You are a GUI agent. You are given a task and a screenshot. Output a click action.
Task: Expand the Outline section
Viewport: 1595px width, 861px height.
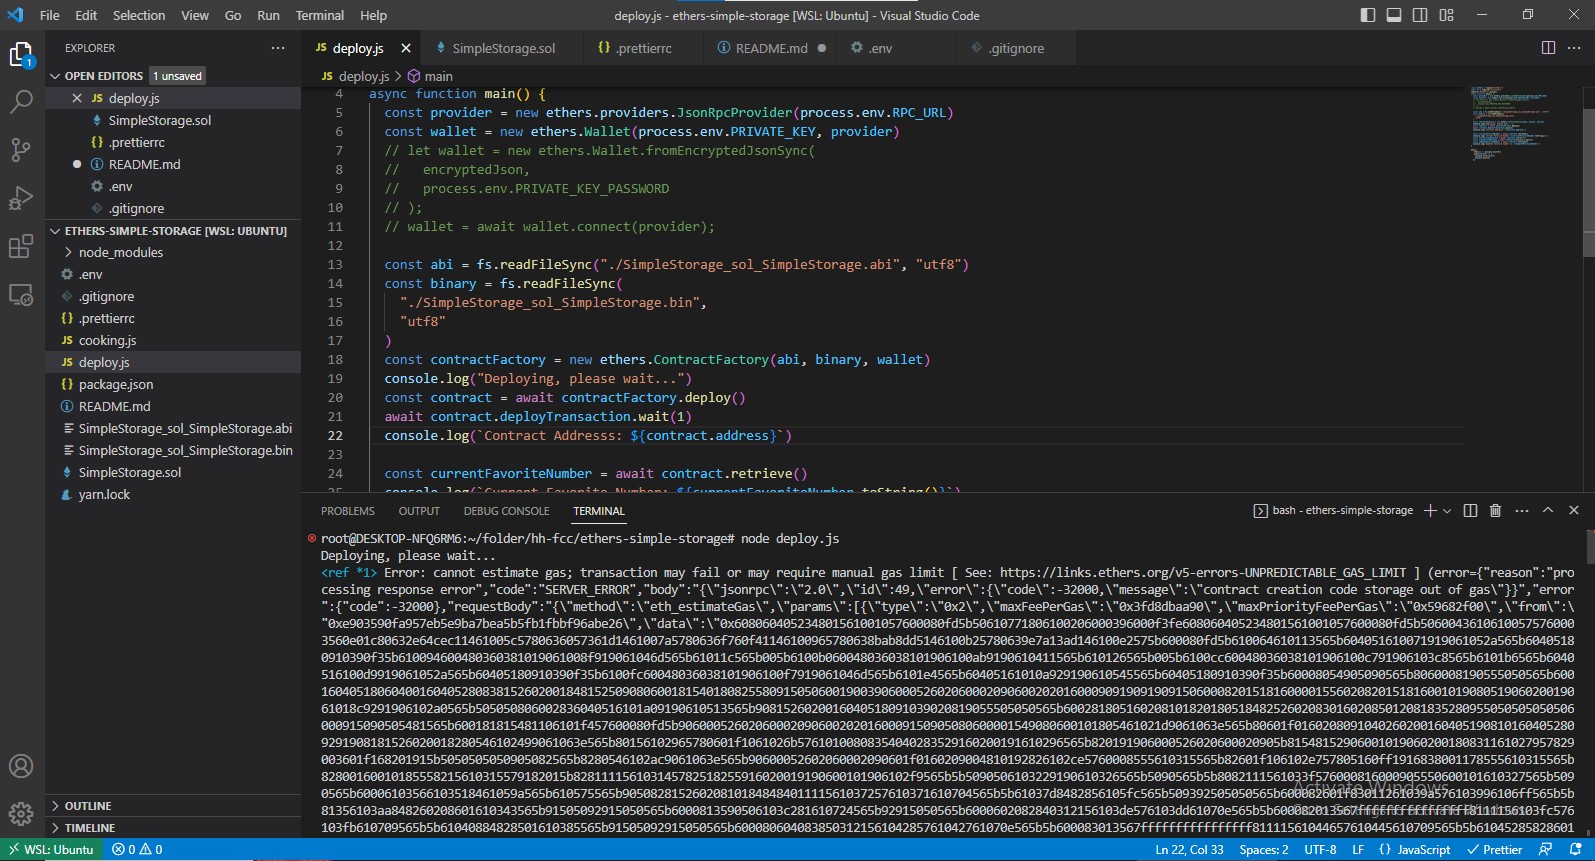tap(88, 806)
